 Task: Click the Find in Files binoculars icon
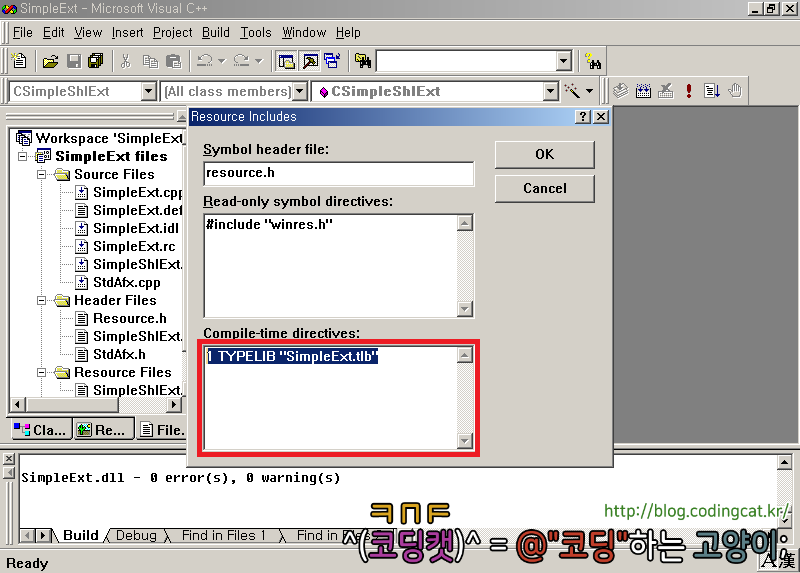pyautogui.click(x=363, y=61)
